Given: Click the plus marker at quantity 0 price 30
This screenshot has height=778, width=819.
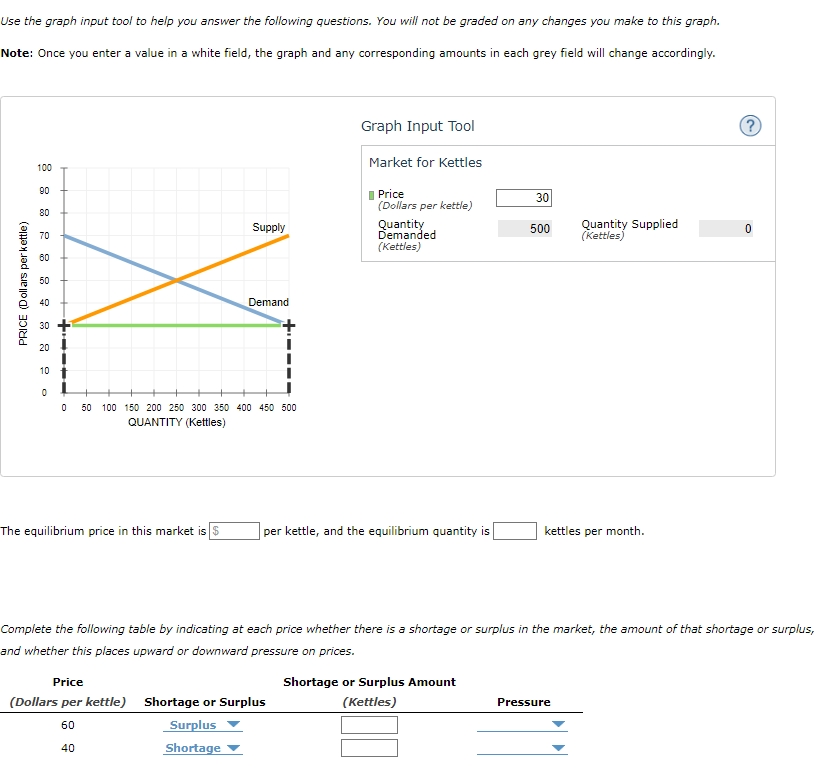Looking at the screenshot, I should point(63,324).
